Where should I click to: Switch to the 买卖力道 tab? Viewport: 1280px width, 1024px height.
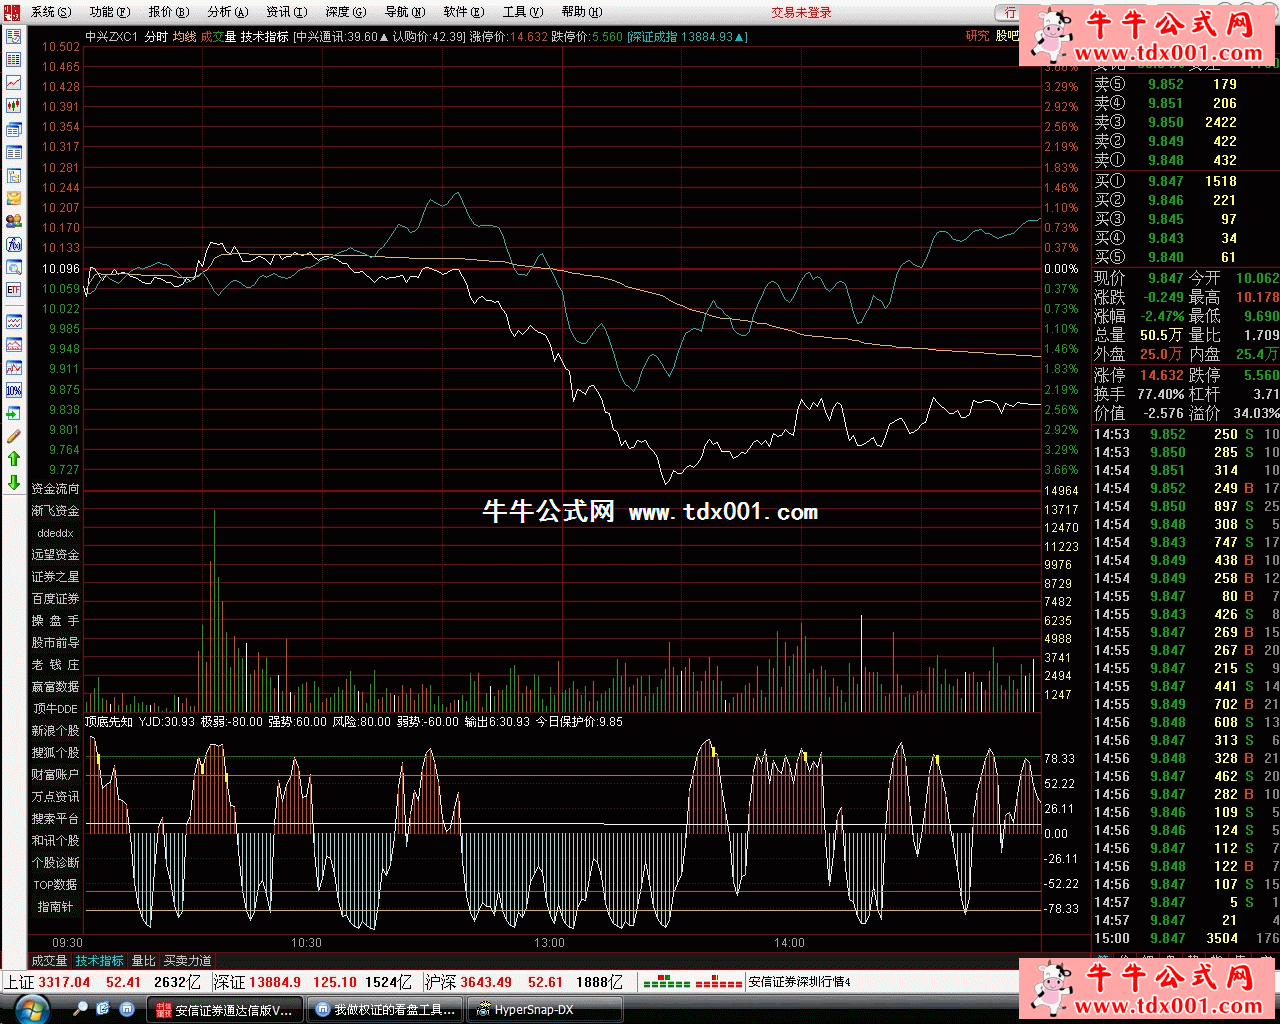coord(188,961)
